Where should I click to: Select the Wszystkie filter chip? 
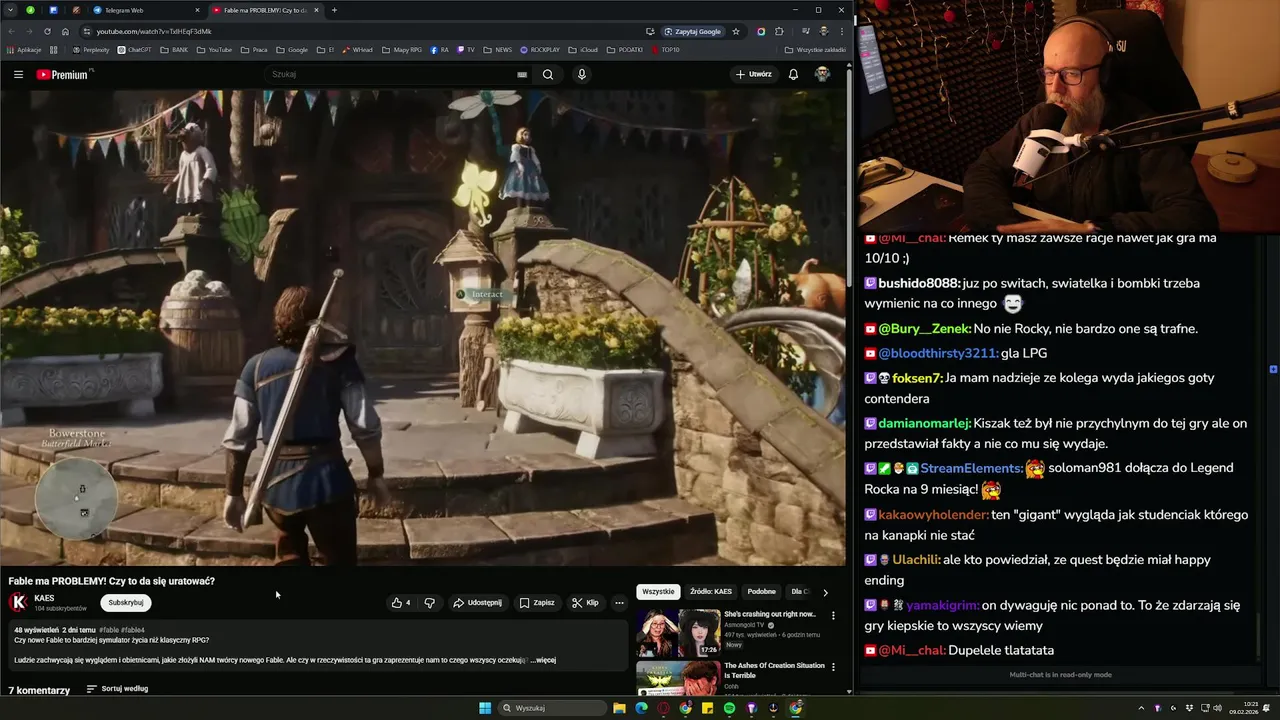pos(658,592)
